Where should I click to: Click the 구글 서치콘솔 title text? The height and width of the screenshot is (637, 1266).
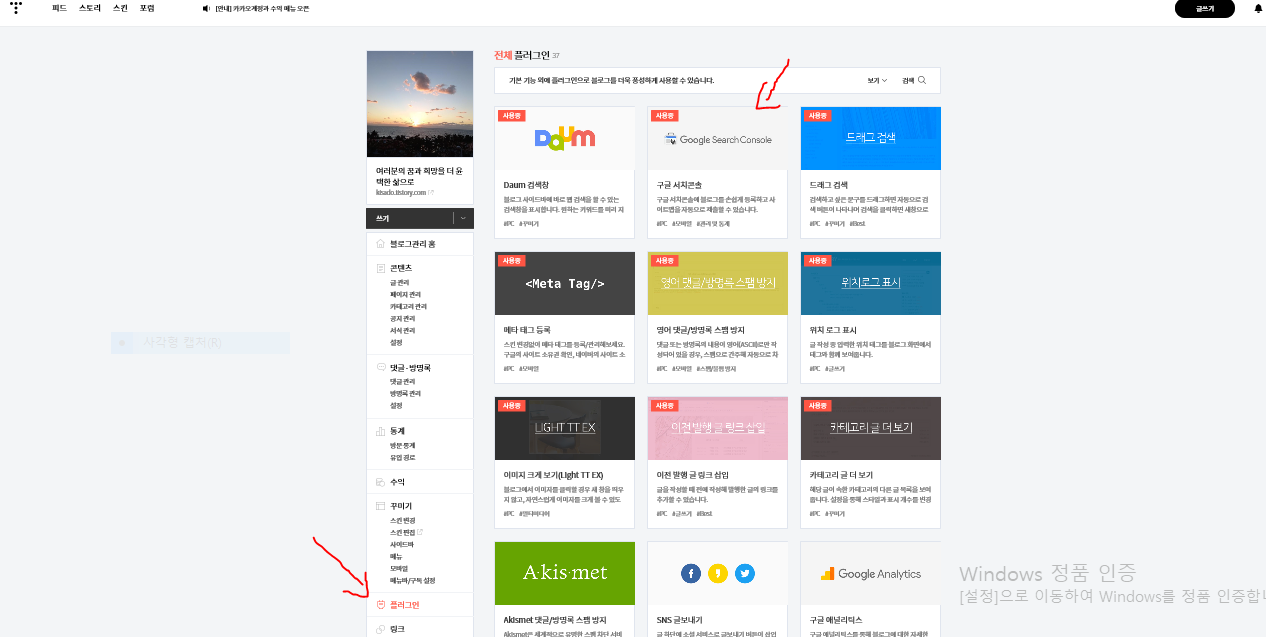coord(680,185)
